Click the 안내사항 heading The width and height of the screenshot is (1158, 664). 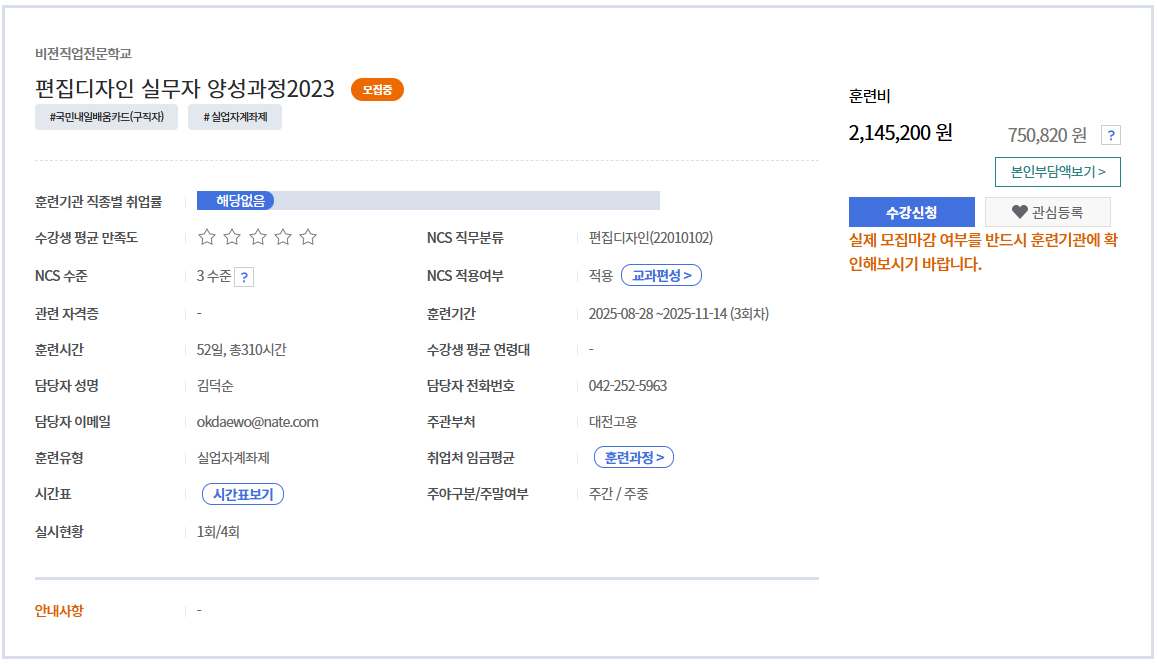(59, 611)
